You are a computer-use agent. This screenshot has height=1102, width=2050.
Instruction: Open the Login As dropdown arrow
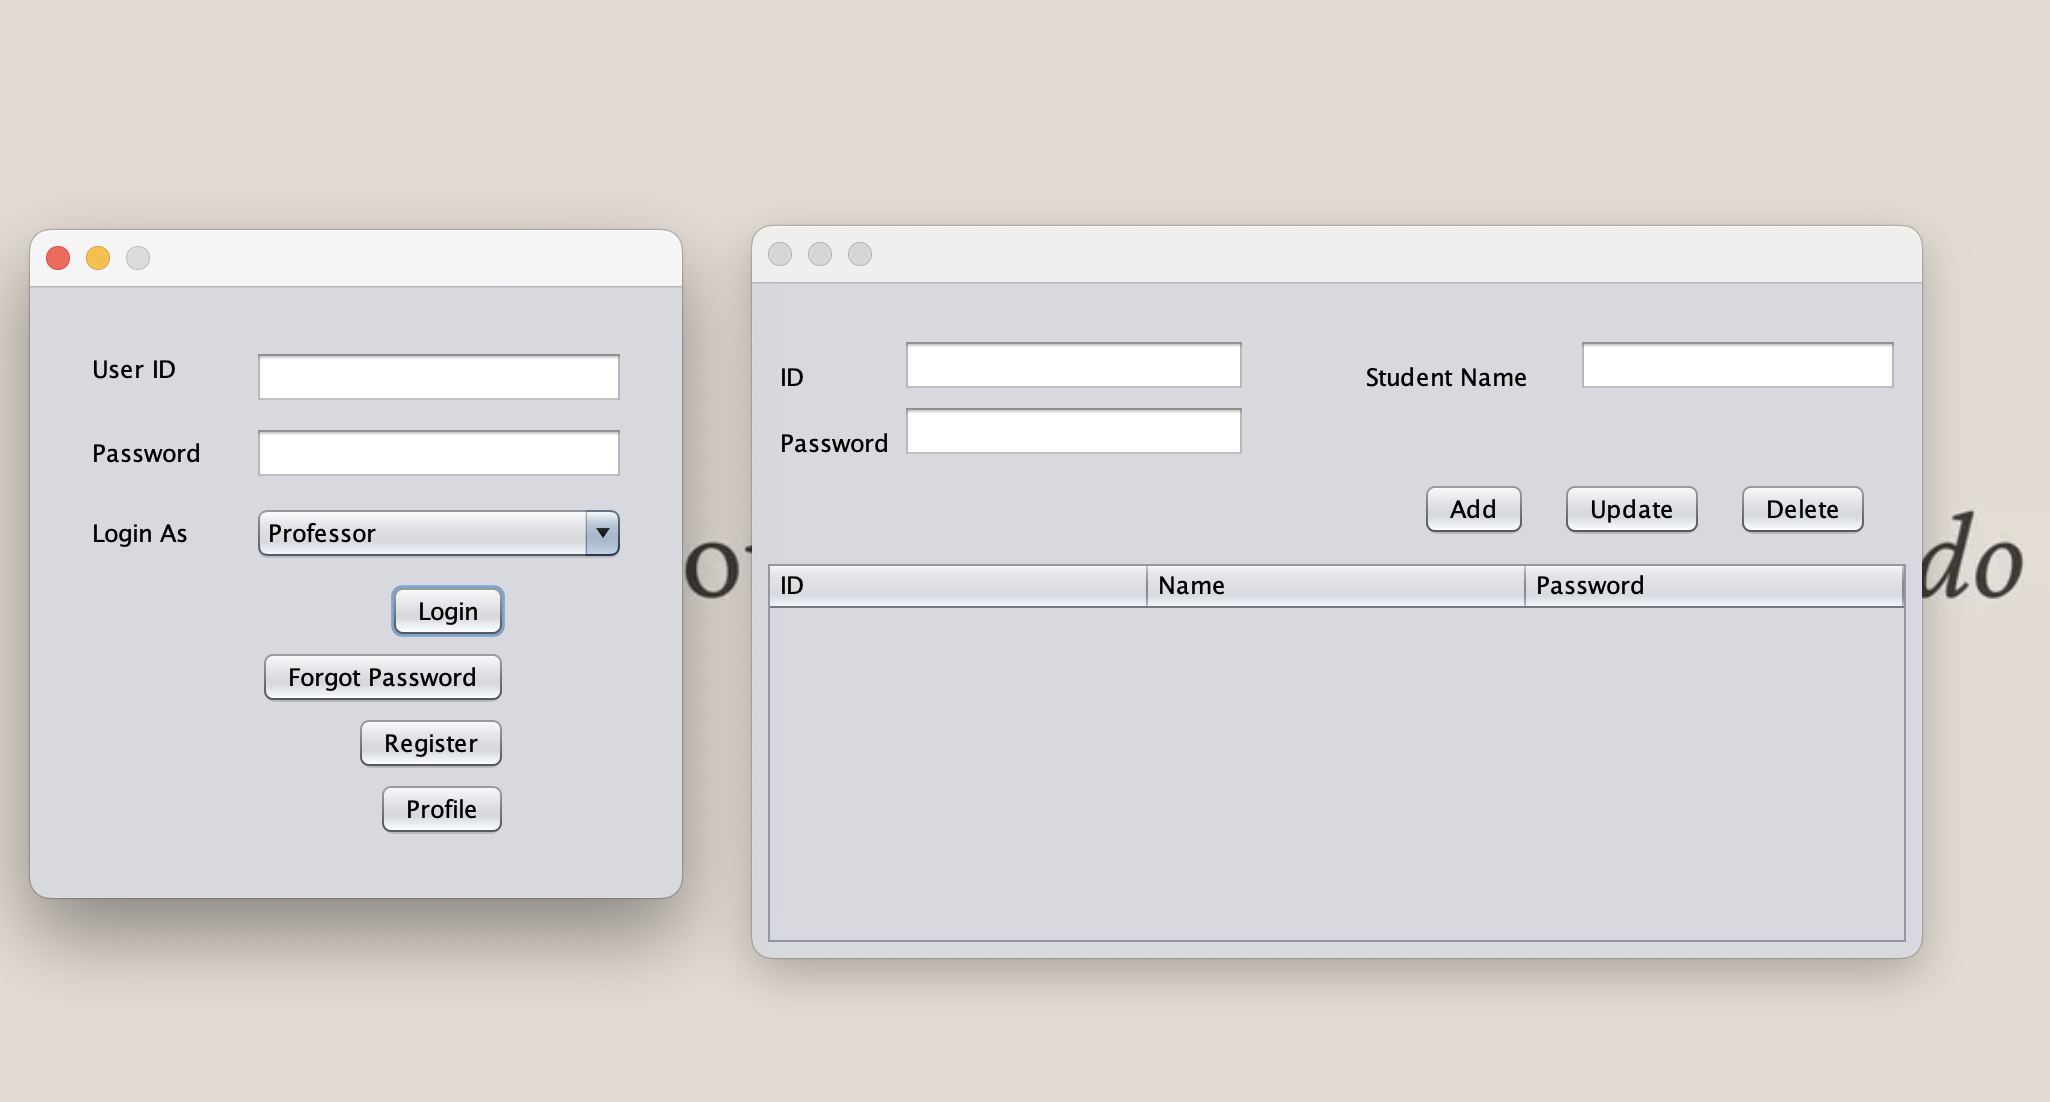pyautogui.click(x=602, y=533)
